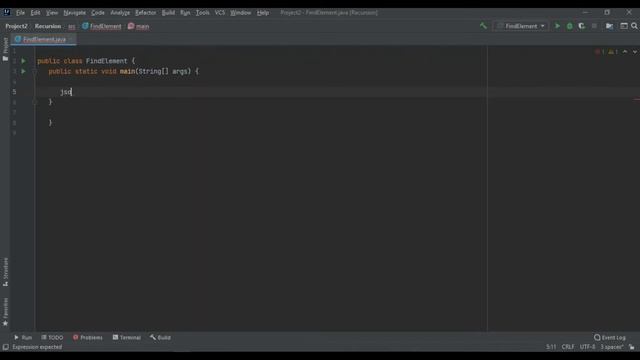640x360 pixels.
Task: Click run gutter icon beside class FindElement
Action: (x=23, y=61)
